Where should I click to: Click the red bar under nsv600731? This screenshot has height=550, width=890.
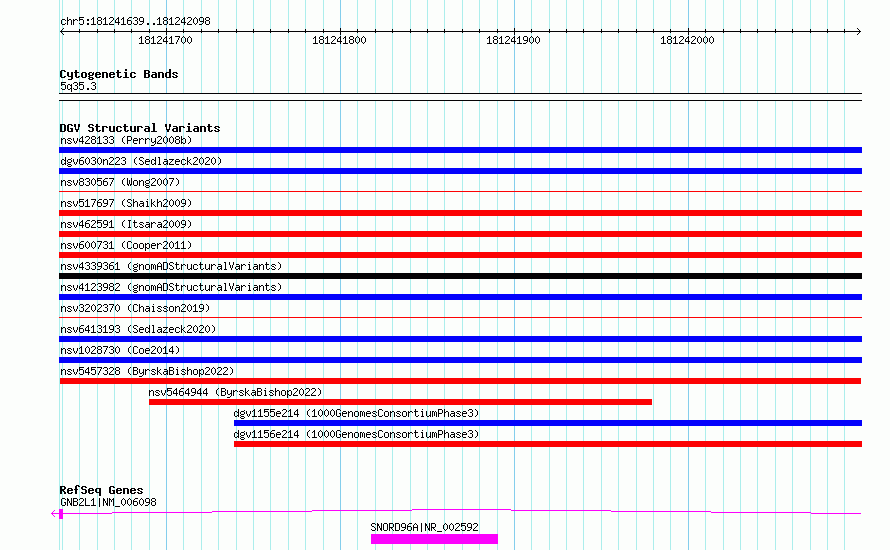click(x=460, y=255)
